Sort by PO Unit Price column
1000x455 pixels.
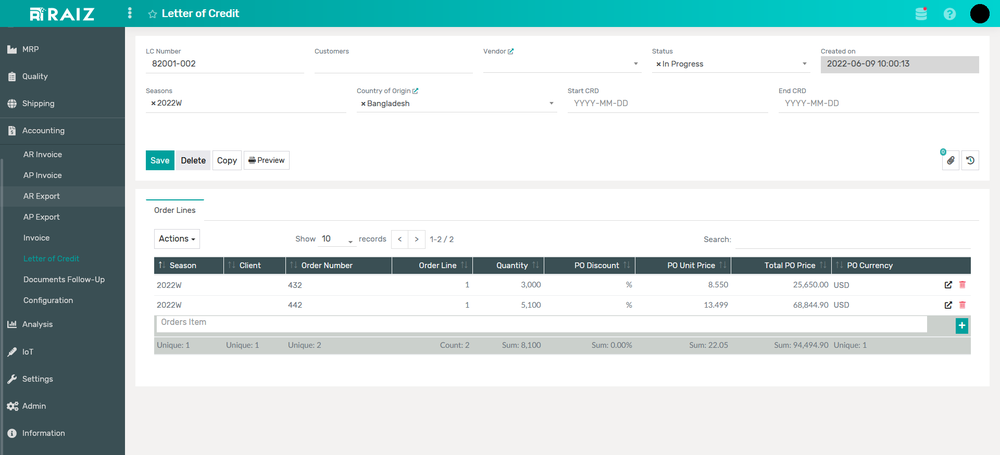pyautogui.click(x=683, y=265)
